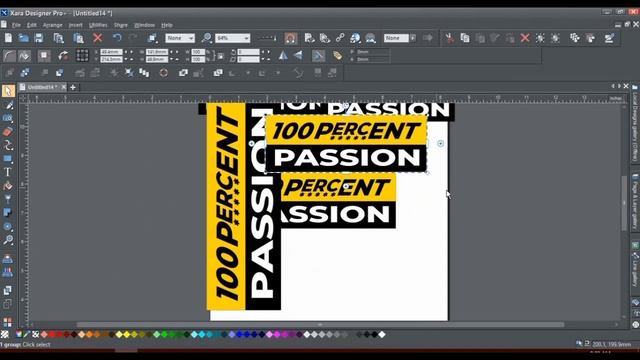The height and width of the screenshot is (360, 640).
Task: Open the Help menu
Action: pos(167,25)
